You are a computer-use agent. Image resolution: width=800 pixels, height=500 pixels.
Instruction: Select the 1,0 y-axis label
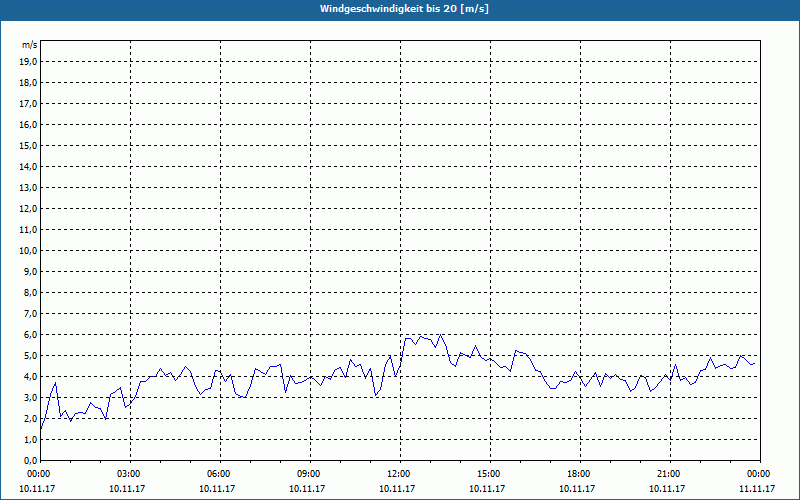pyautogui.click(x=31, y=439)
